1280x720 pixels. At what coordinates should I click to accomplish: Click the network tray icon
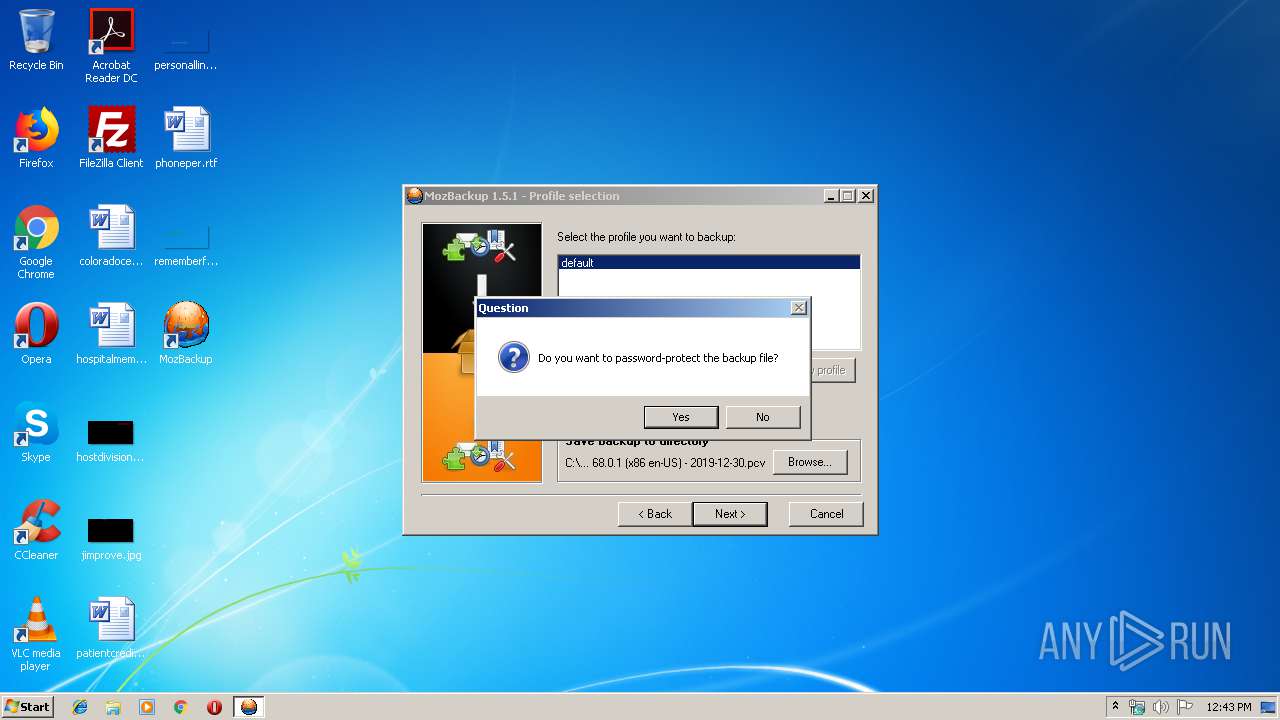click(x=1137, y=707)
